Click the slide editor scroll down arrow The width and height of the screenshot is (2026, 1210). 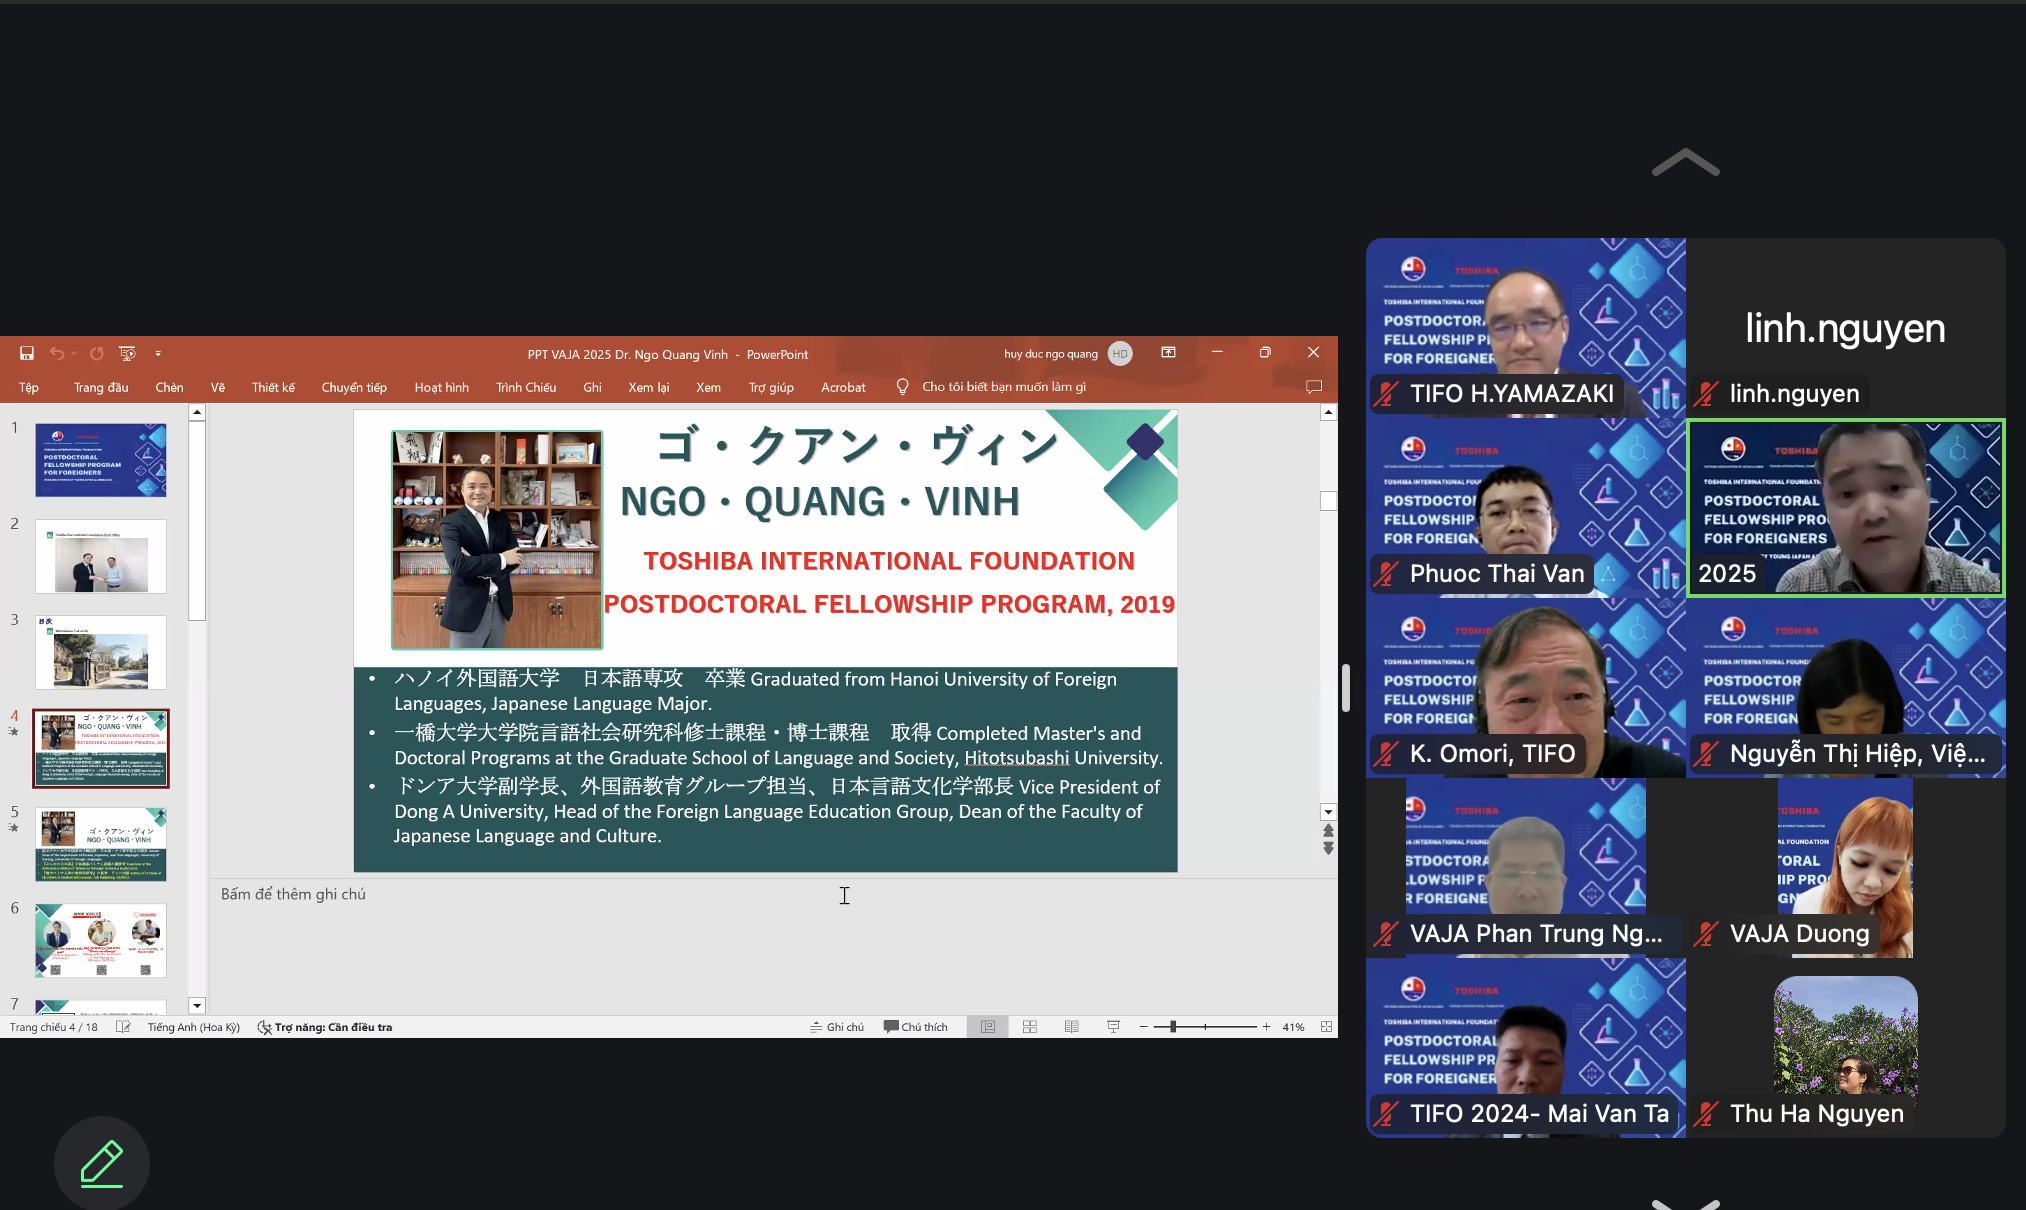[1328, 812]
